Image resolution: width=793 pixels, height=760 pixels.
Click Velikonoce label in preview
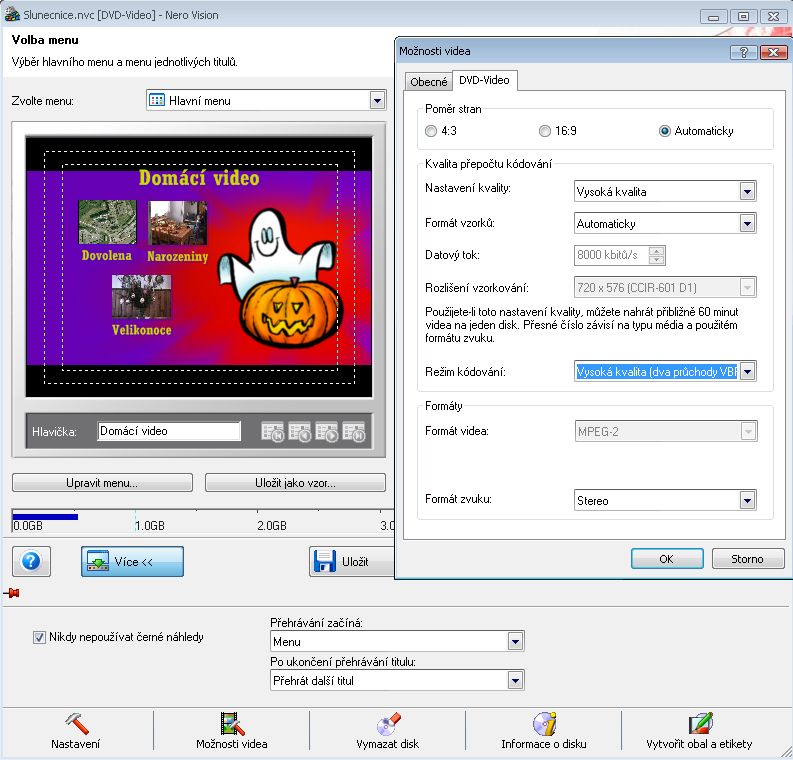142,330
